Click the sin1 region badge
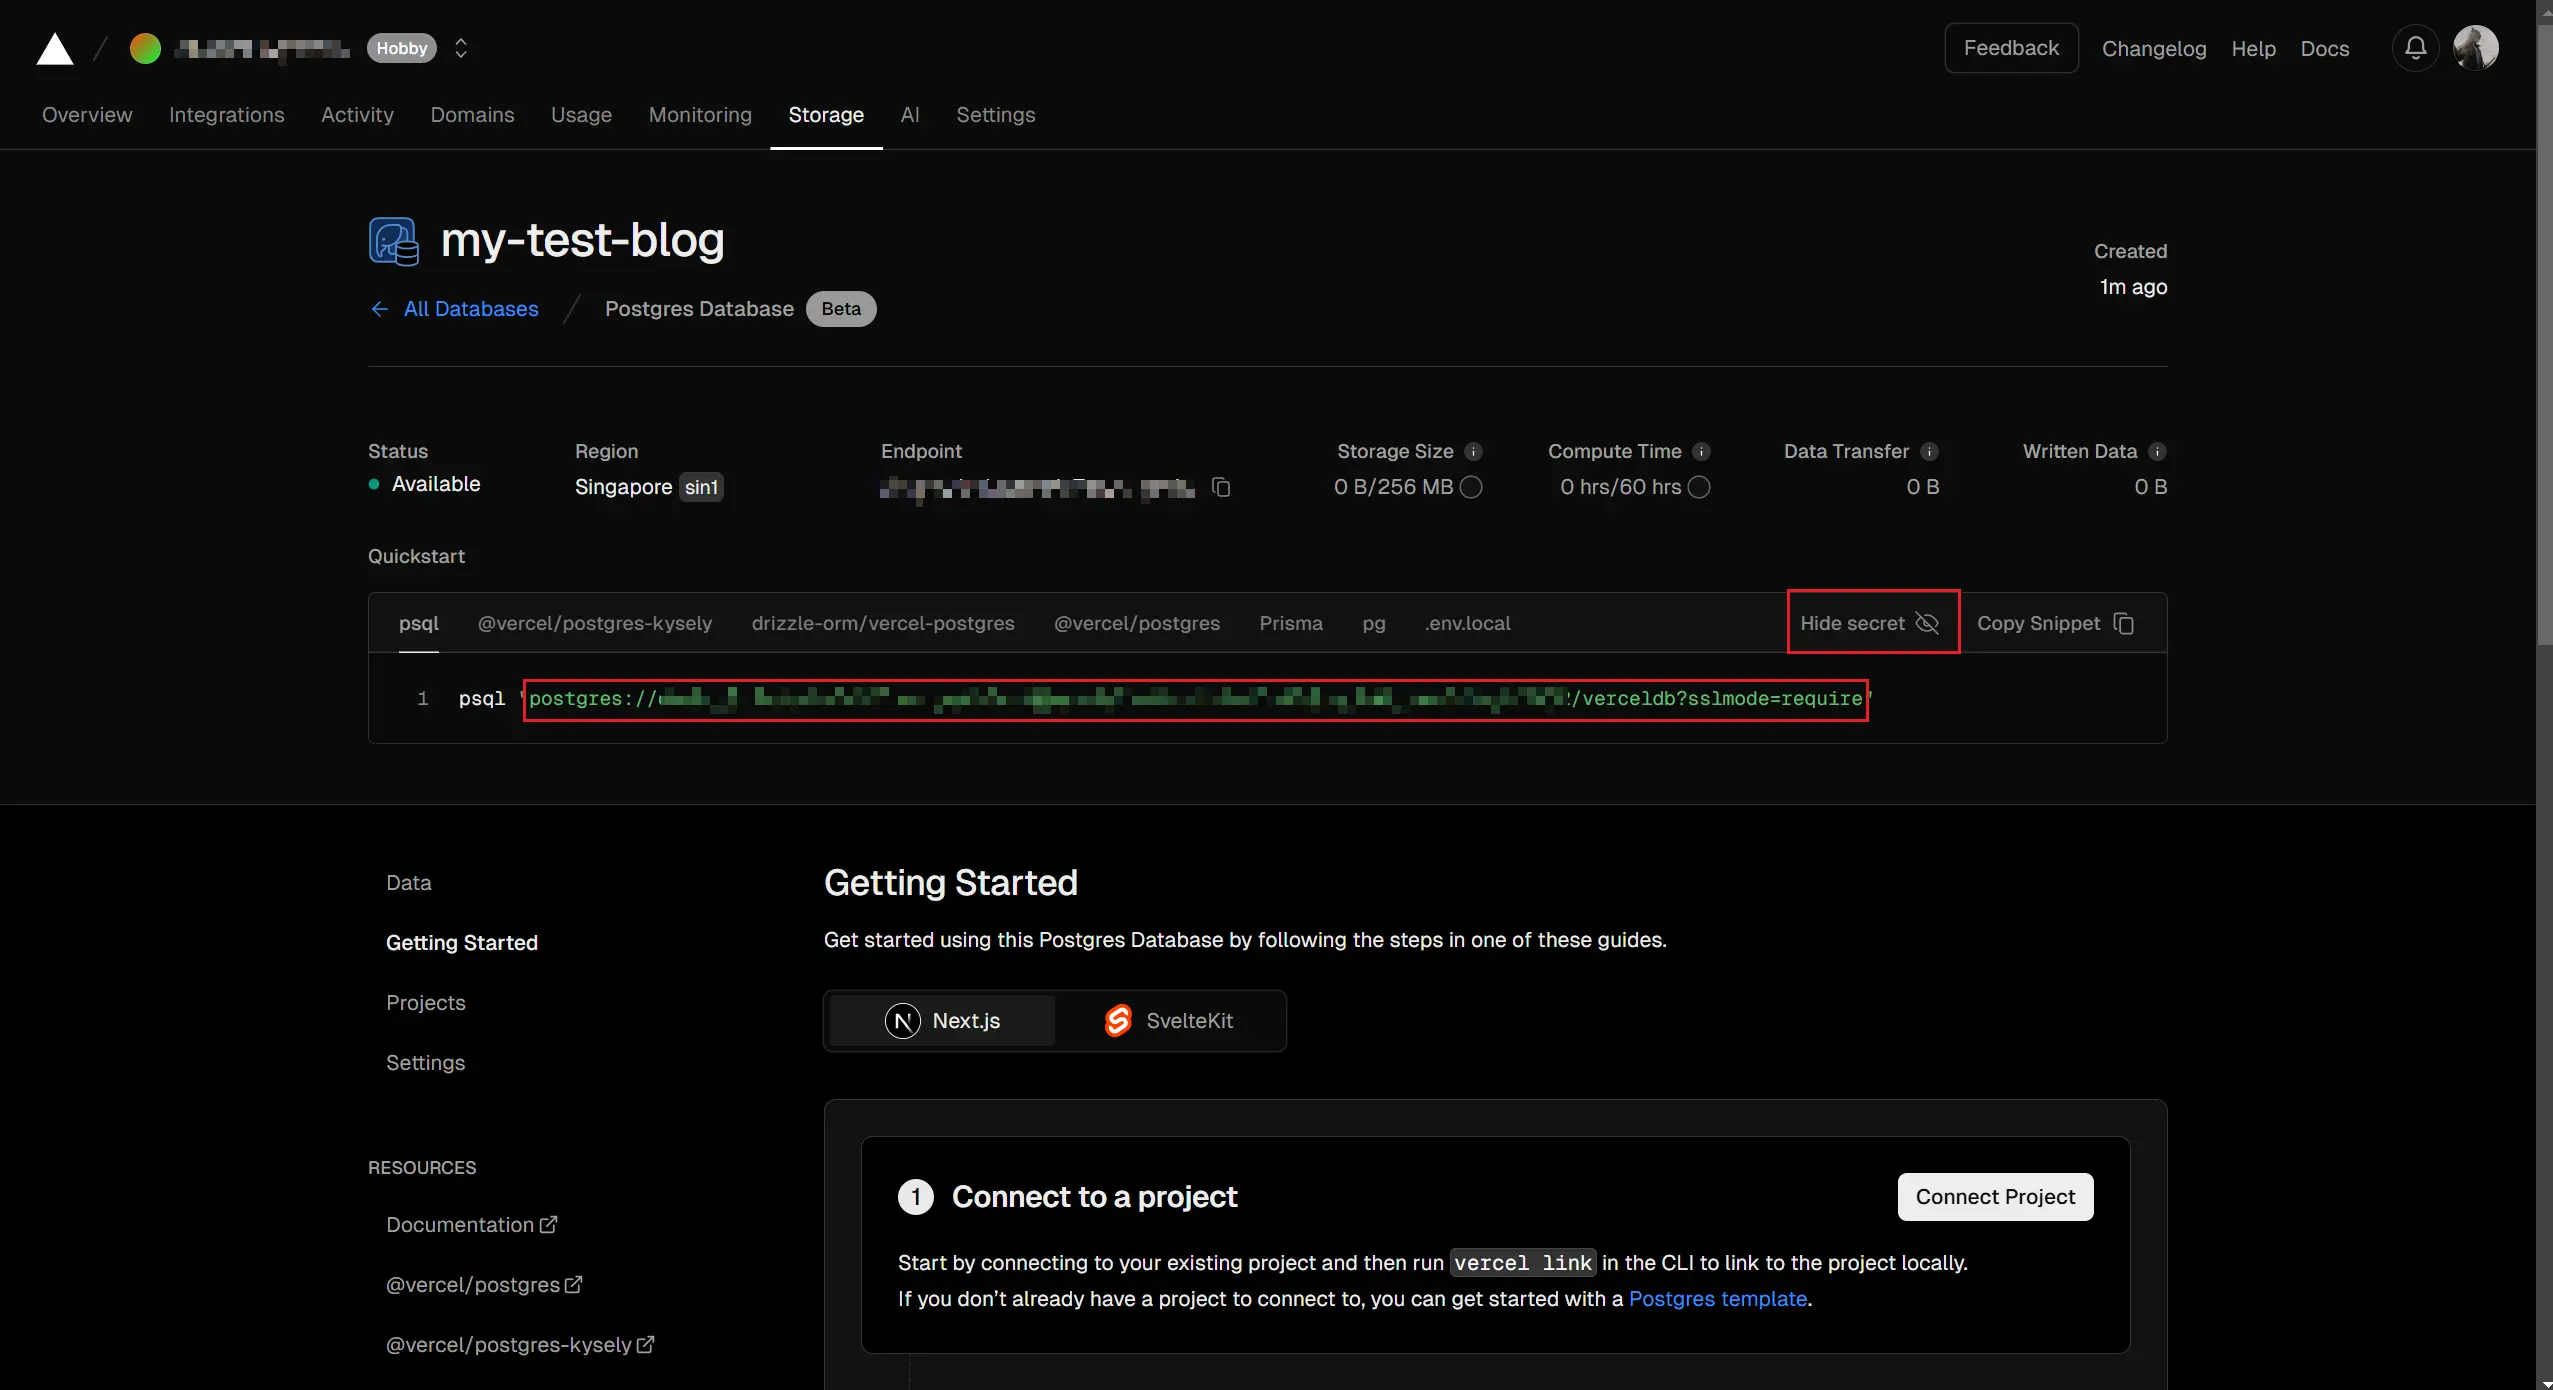 (x=701, y=487)
